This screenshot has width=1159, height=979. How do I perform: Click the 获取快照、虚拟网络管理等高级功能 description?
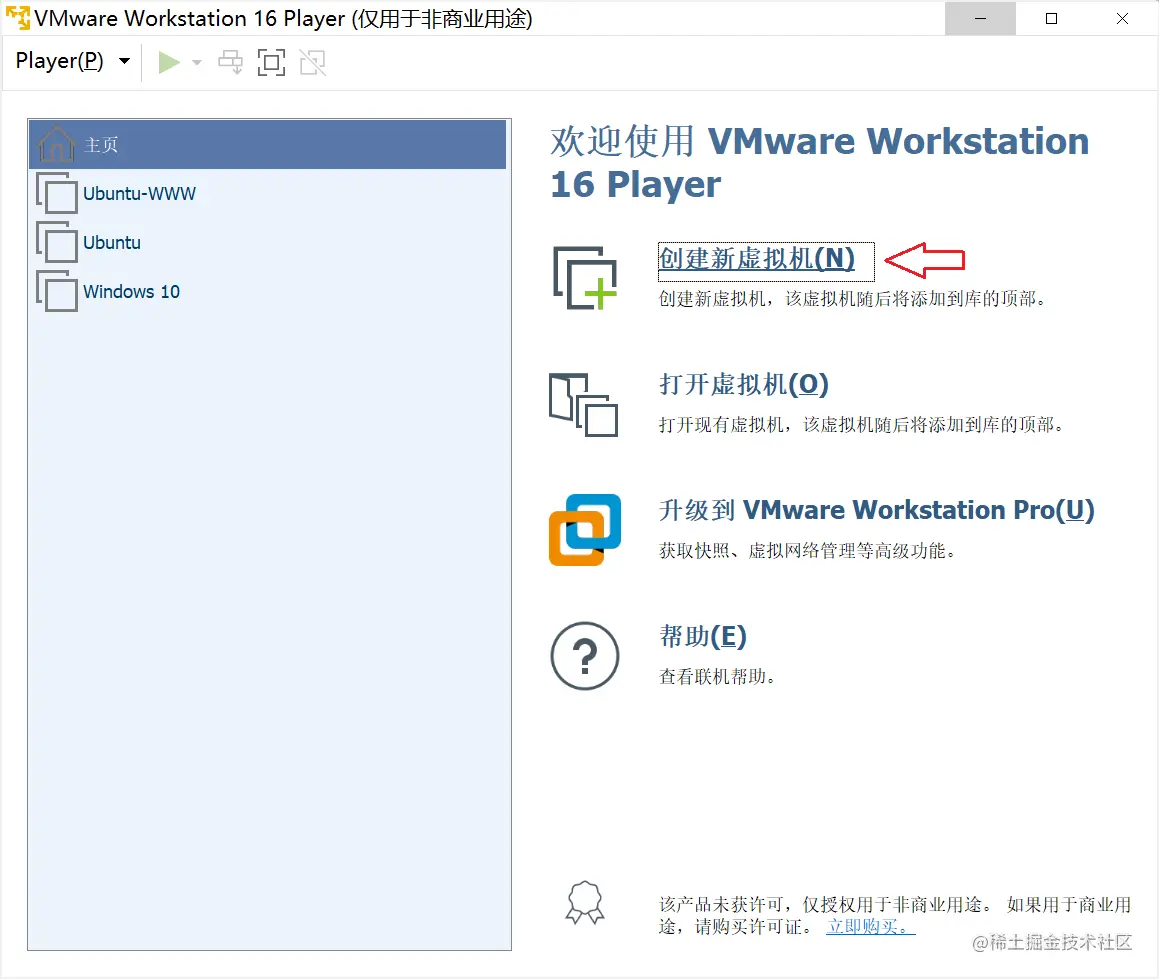click(x=807, y=551)
